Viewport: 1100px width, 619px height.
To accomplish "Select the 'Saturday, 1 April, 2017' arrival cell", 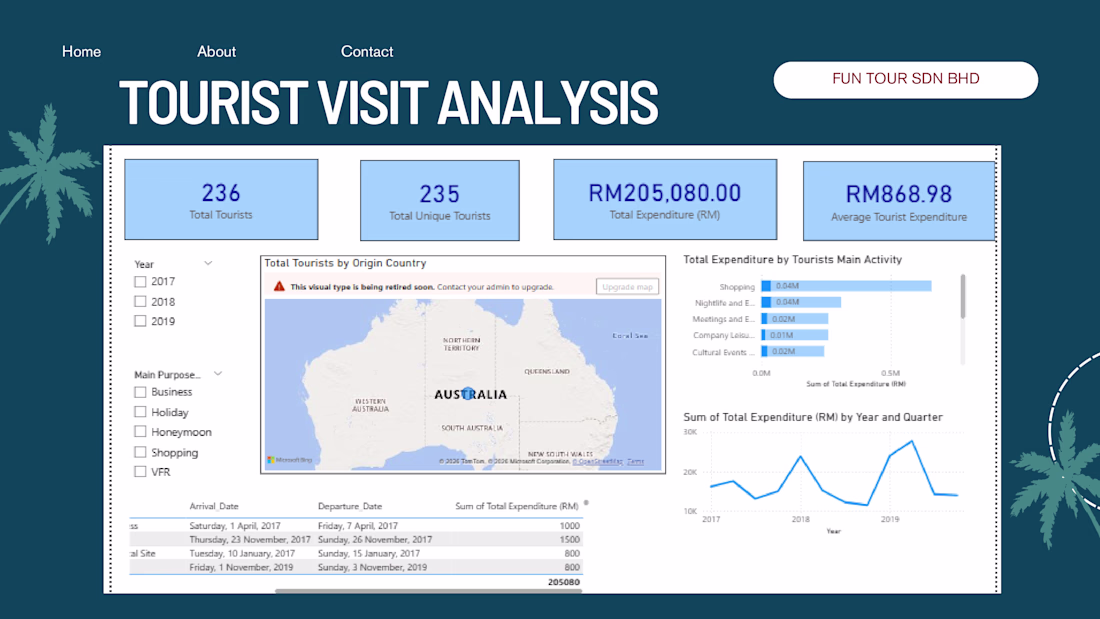I will [x=235, y=526].
